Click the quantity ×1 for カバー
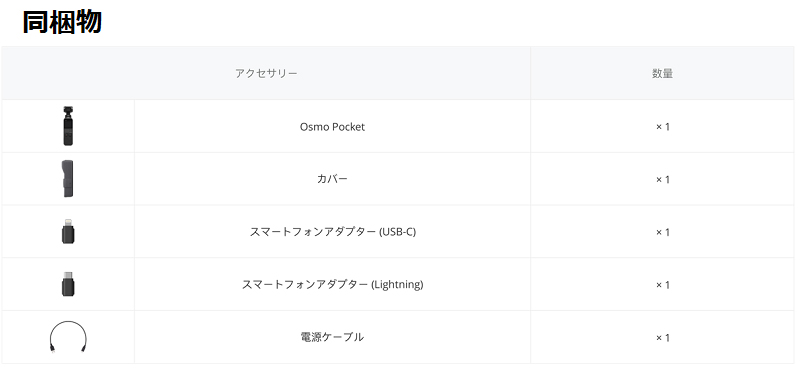The width and height of the screenshot is (800, 380). 662,180
